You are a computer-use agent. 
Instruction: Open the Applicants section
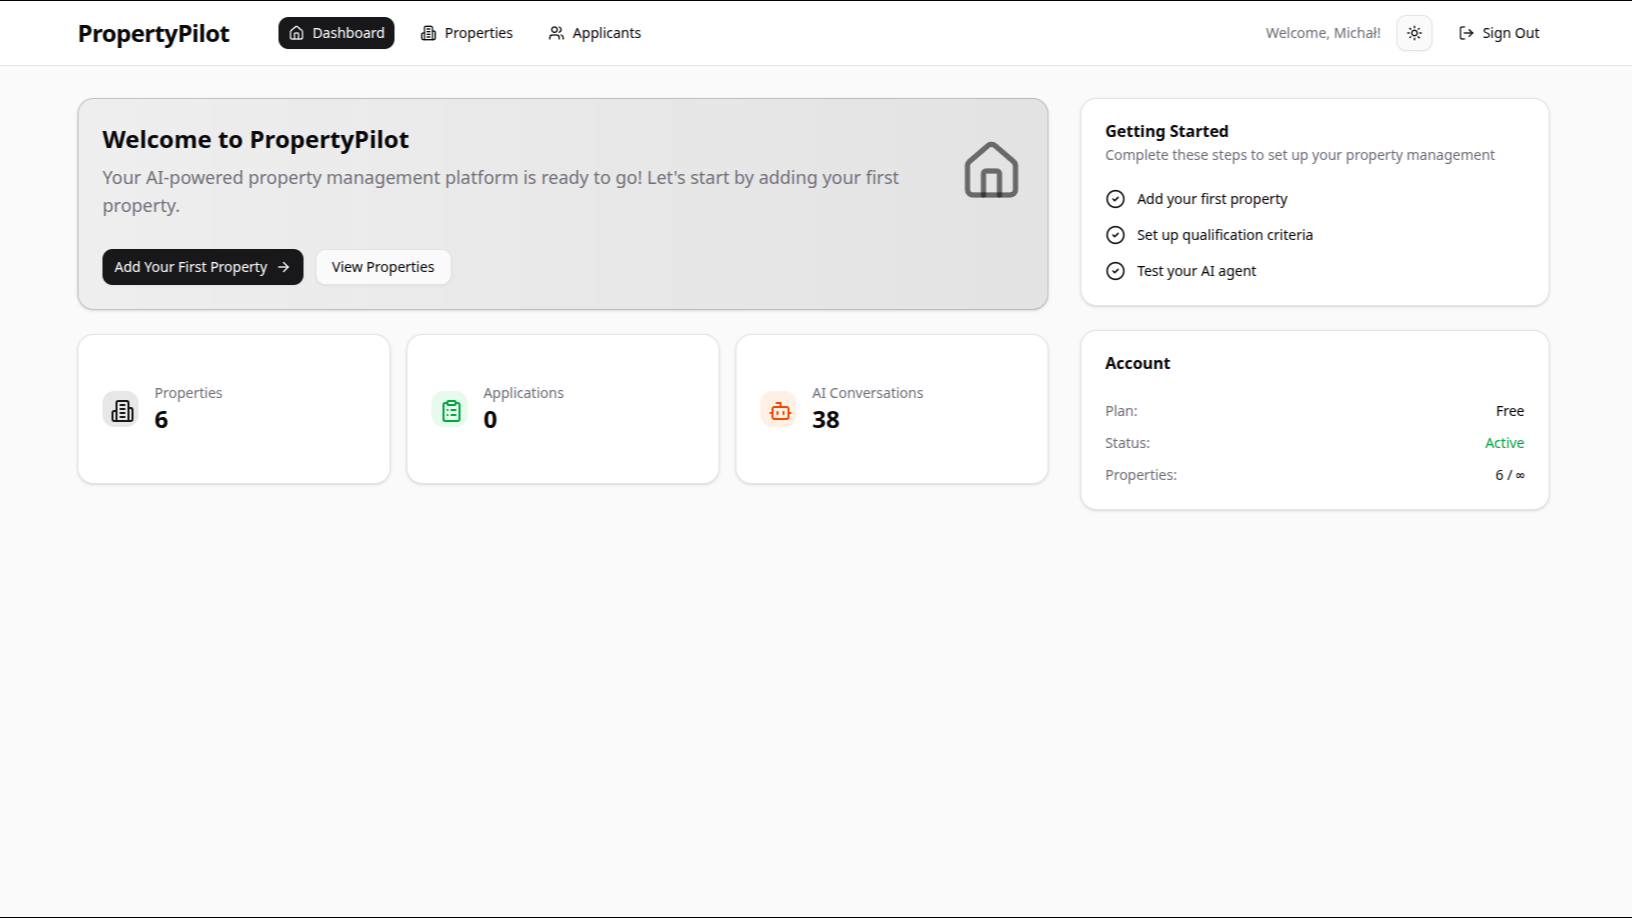click(x=594, y=32)
